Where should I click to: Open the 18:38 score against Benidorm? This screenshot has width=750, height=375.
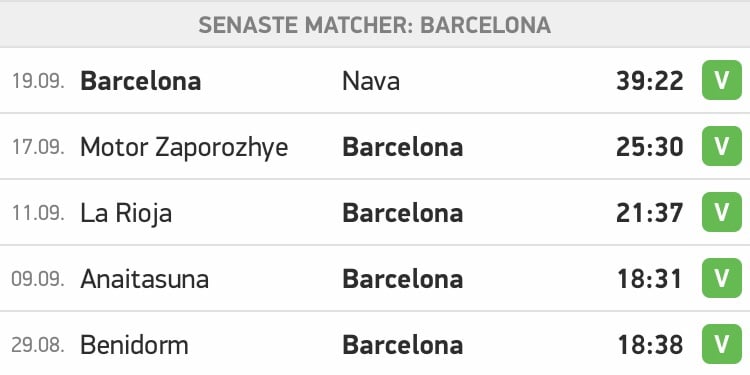(x=650, y=345)
